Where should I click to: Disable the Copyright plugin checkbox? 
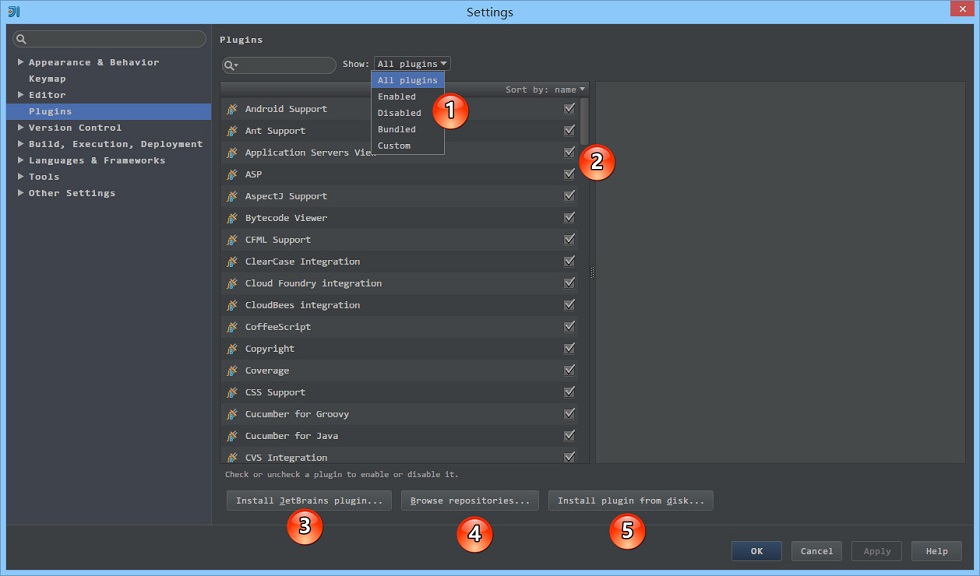point(569,348)
